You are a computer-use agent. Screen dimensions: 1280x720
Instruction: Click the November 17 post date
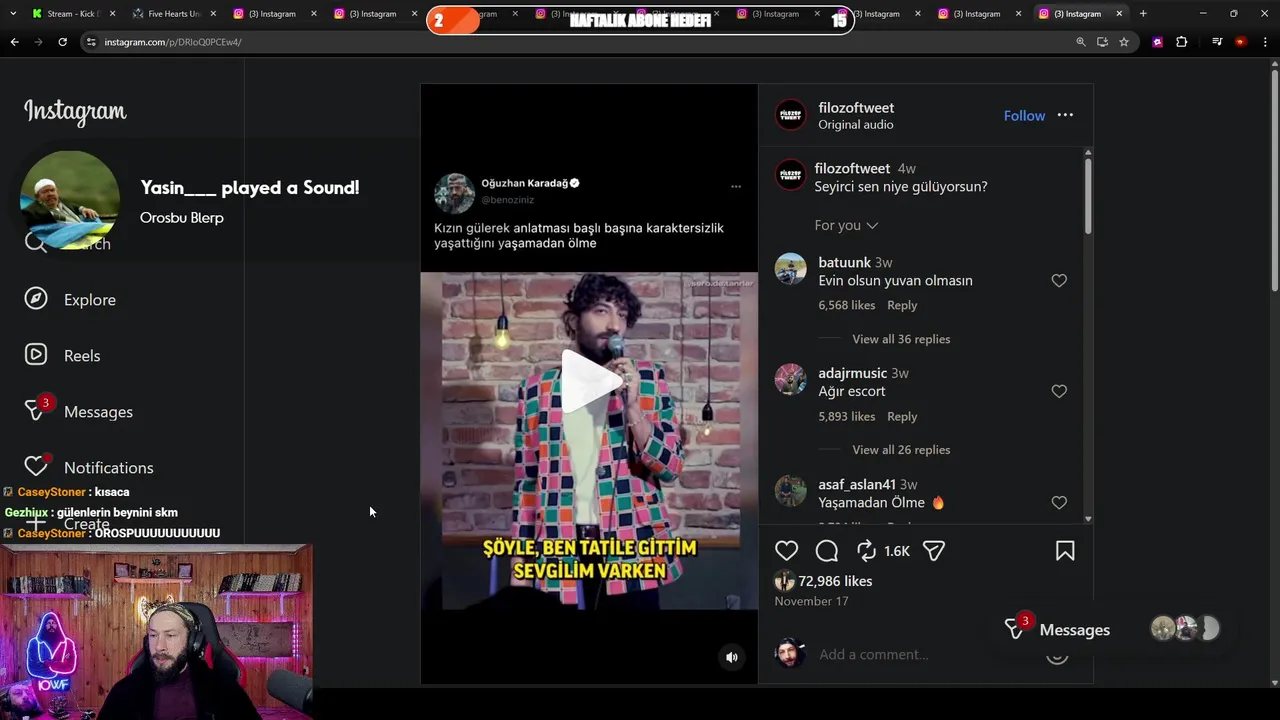pos(811,601)
